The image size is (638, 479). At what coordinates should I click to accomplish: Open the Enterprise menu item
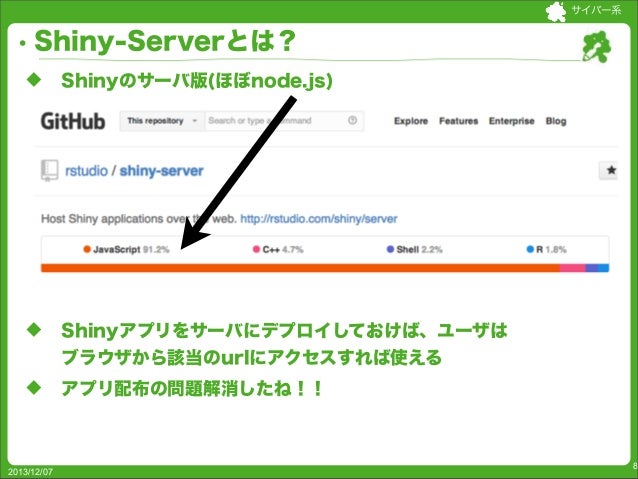pyautogui.click(x=511, y=121)
